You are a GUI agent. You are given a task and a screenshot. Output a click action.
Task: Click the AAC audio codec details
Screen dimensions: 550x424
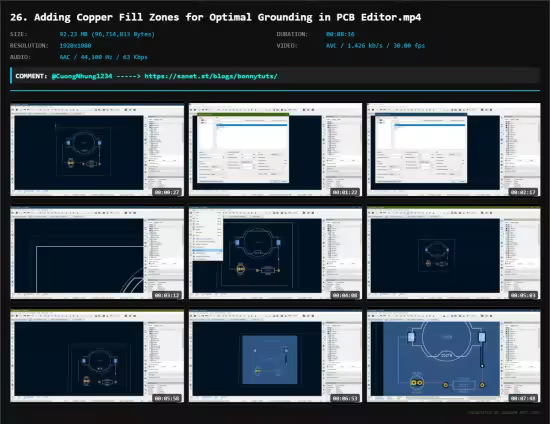(x=103, y=57)
